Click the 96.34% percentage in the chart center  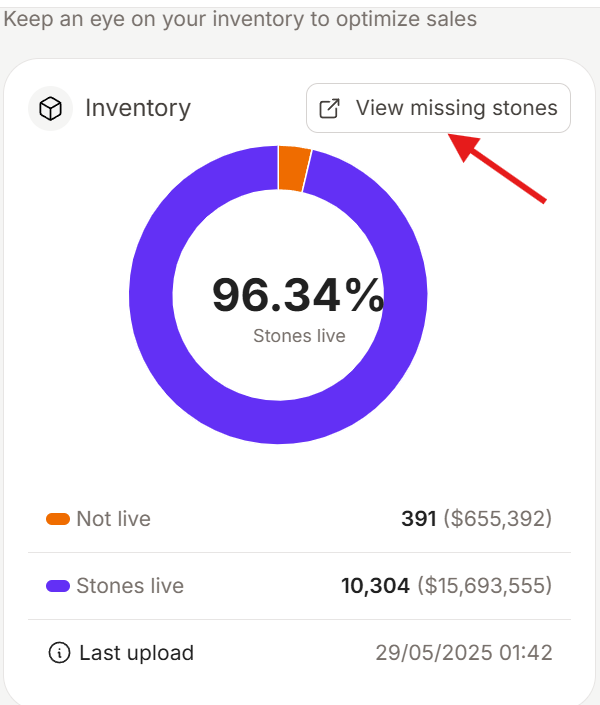[298, 295]
